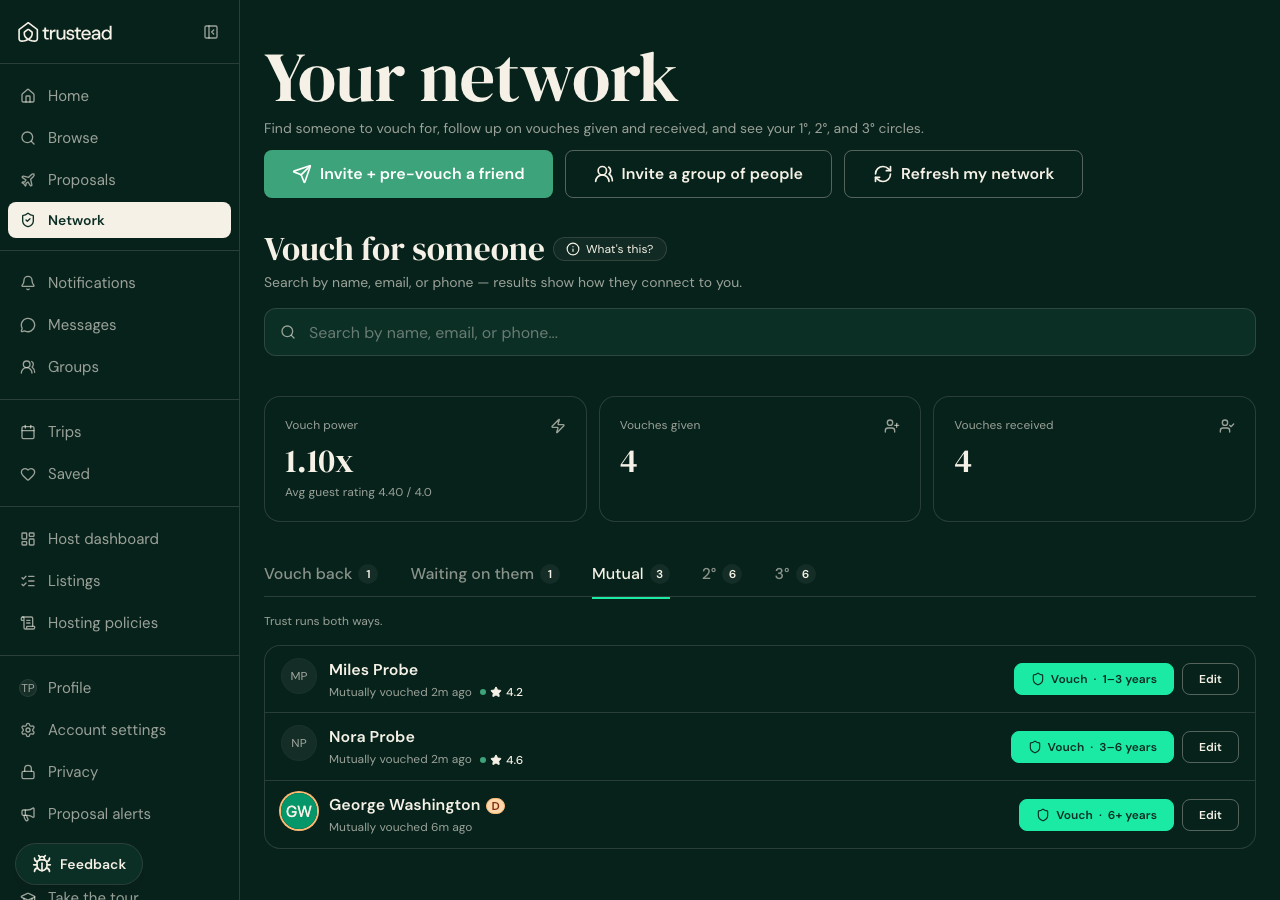This screenshot has width=1280, height=900.
Task: Click the Trips calendar icon
Action: click(x=28, y=432)
